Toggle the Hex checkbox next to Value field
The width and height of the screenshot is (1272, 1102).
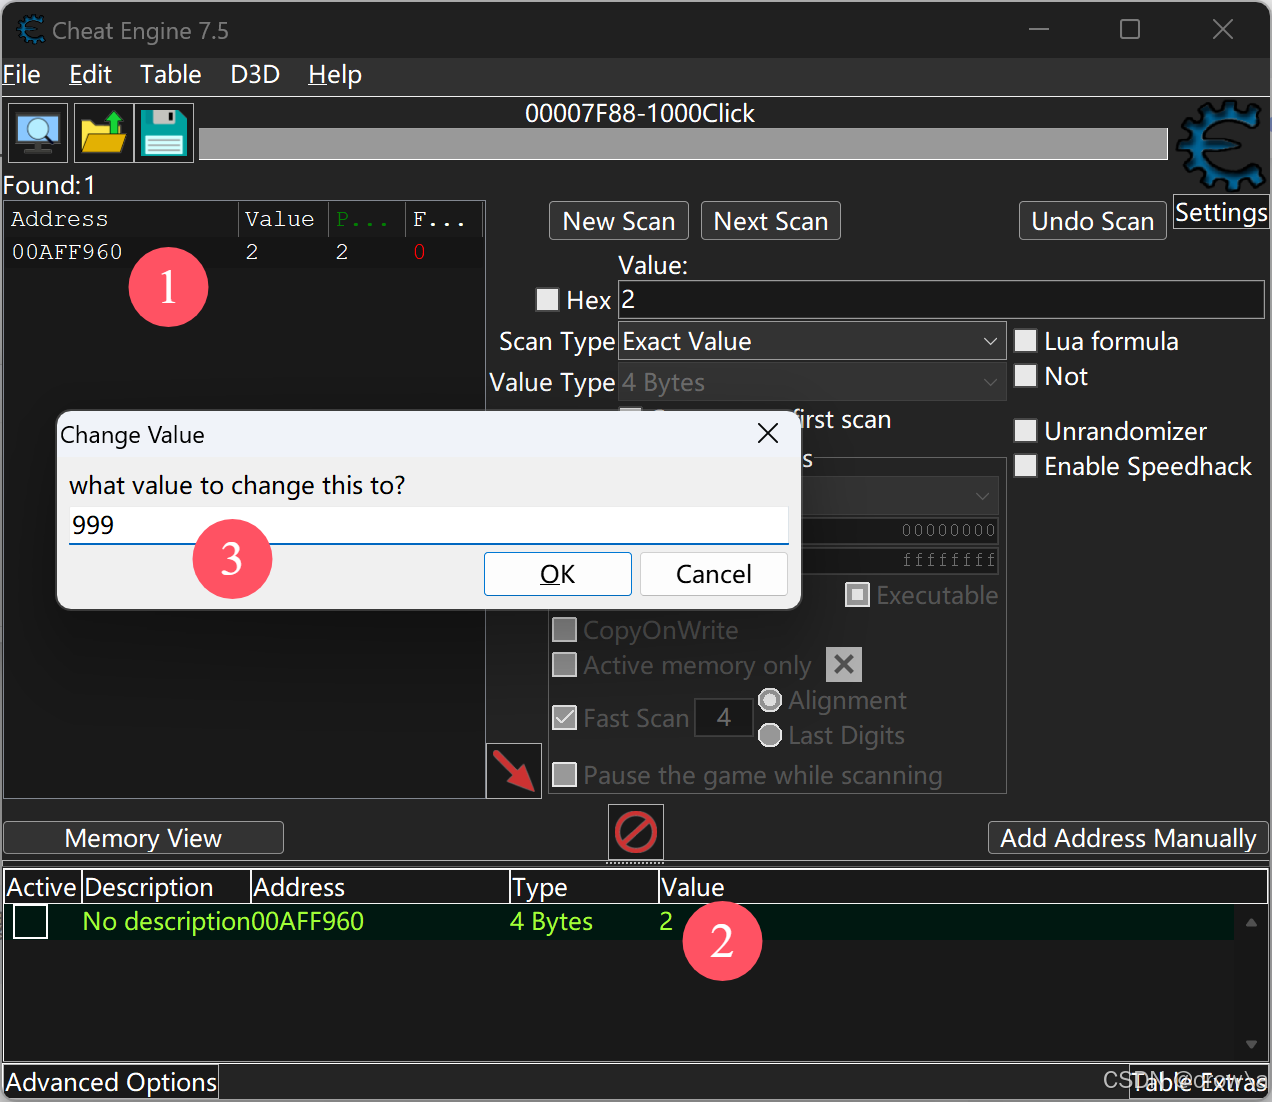[x=547, y=299]
